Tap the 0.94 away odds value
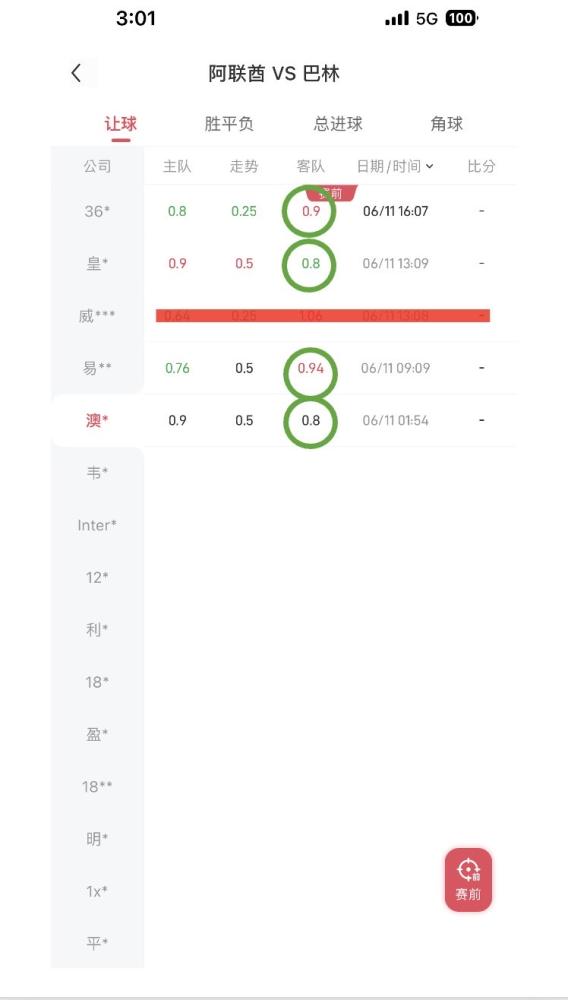This screenshot has width=568, height=1000. pos(310,368)
